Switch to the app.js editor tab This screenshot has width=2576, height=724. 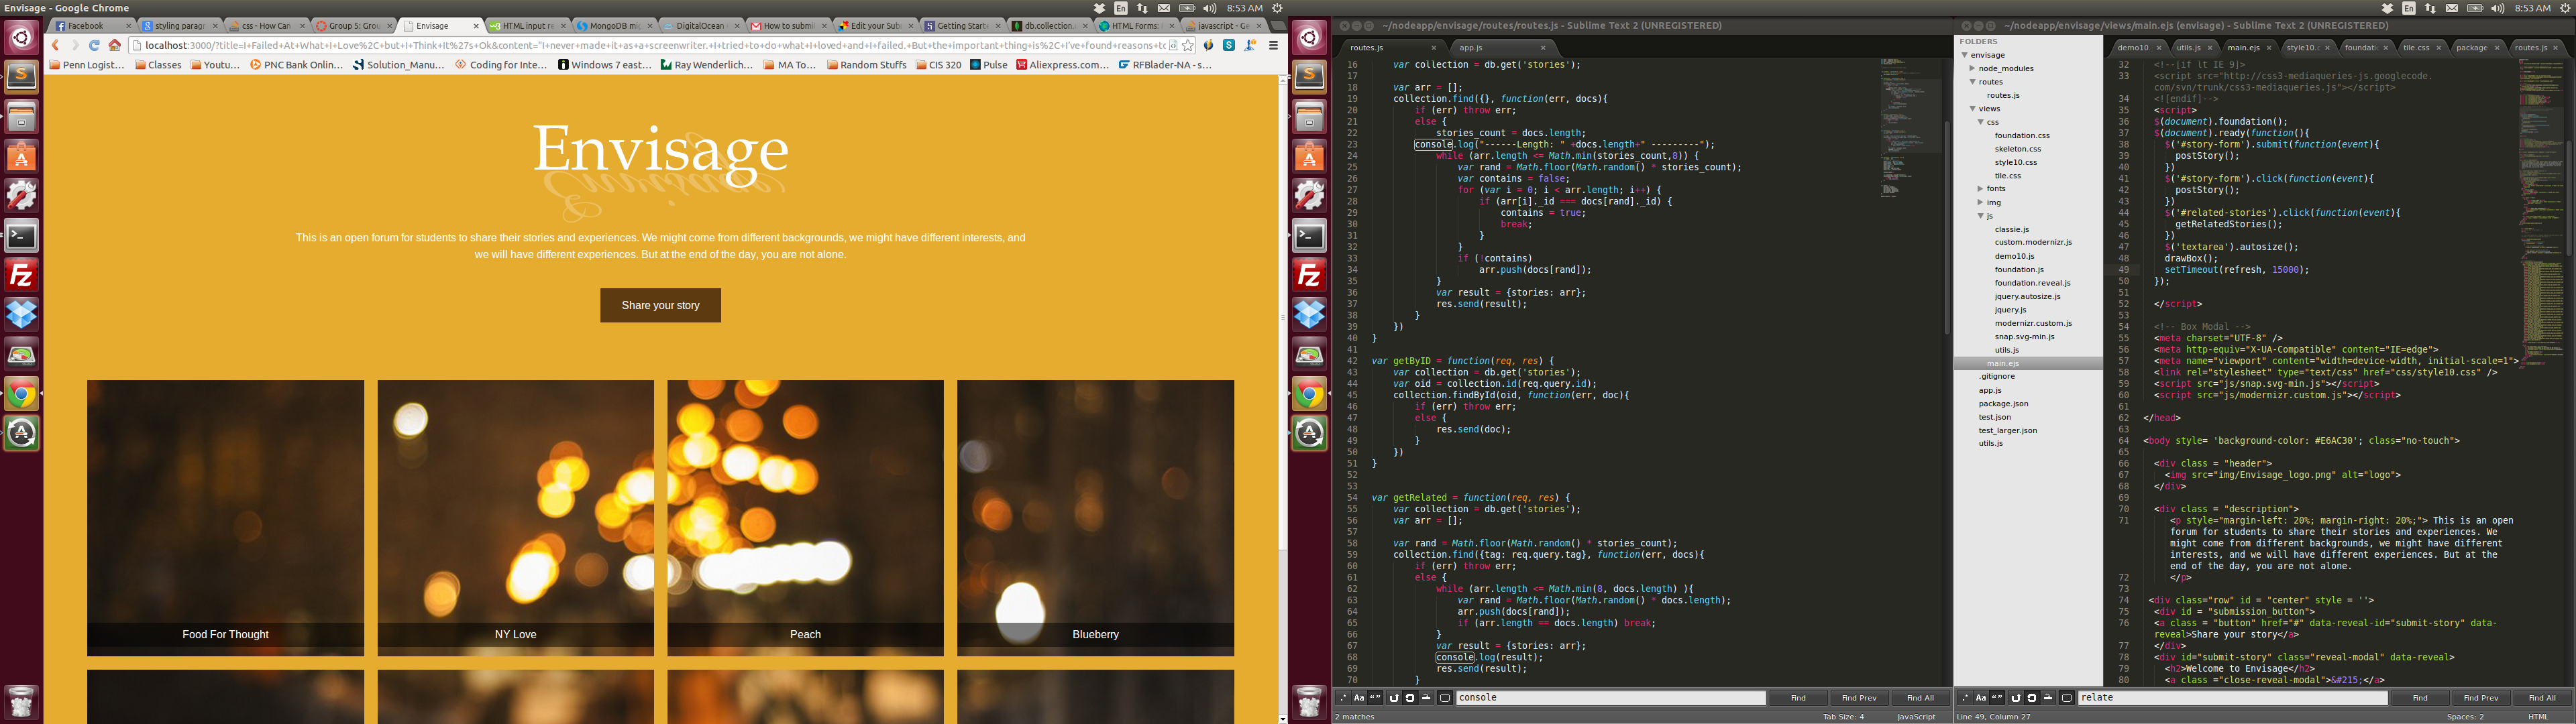(x=1471, y=48)
